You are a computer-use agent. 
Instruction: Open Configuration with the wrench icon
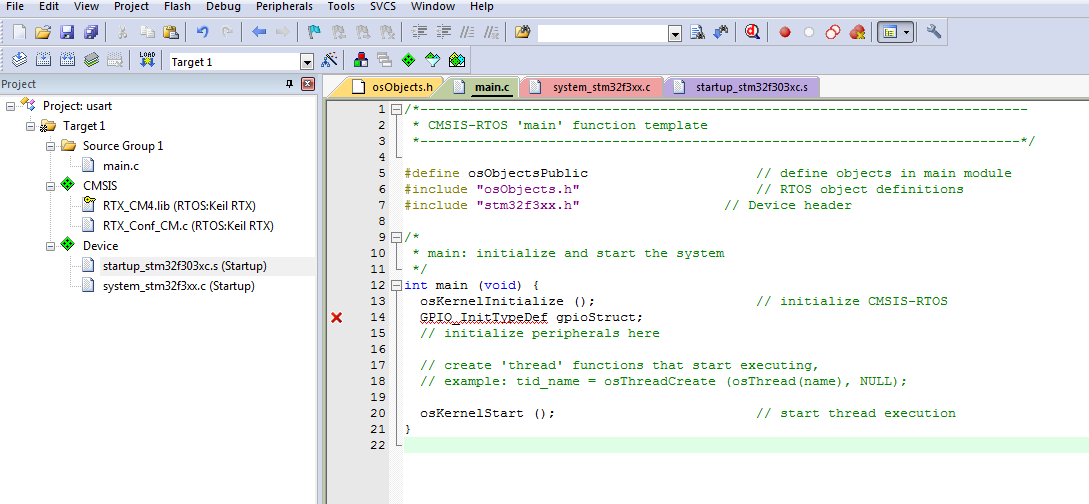(934, 32)
